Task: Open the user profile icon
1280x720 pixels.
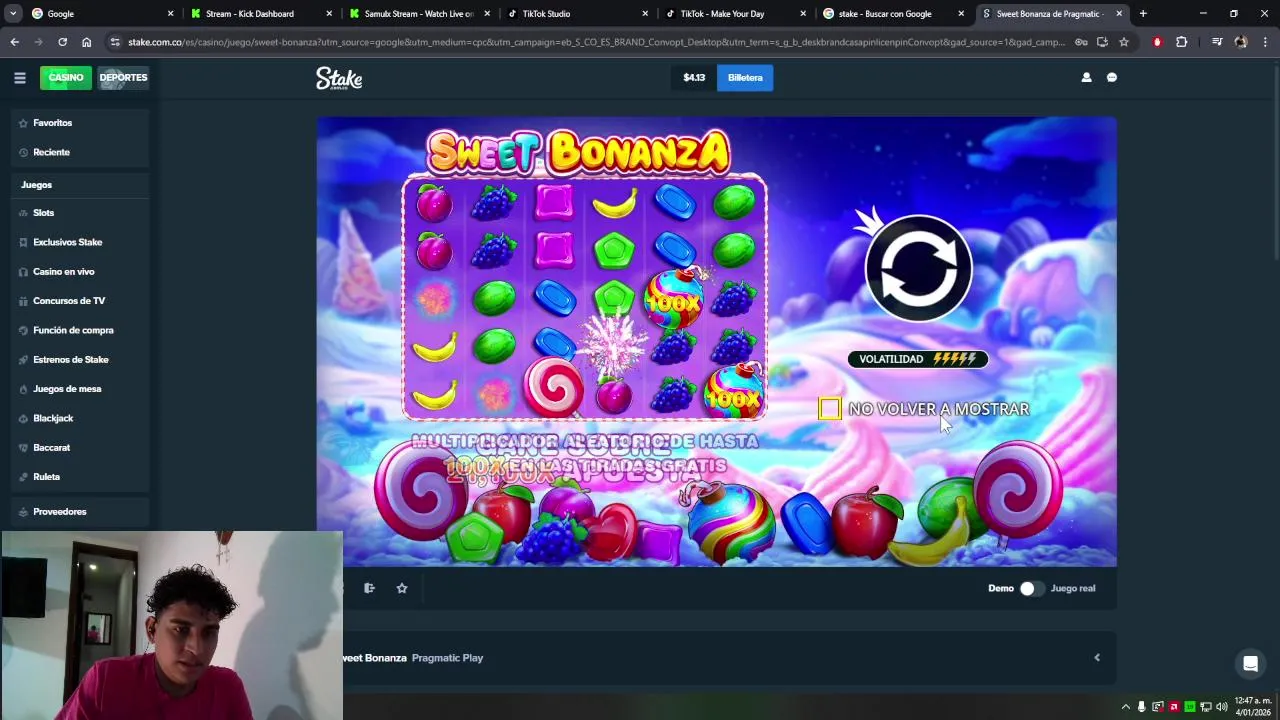Action: [x=1086, y=78]
